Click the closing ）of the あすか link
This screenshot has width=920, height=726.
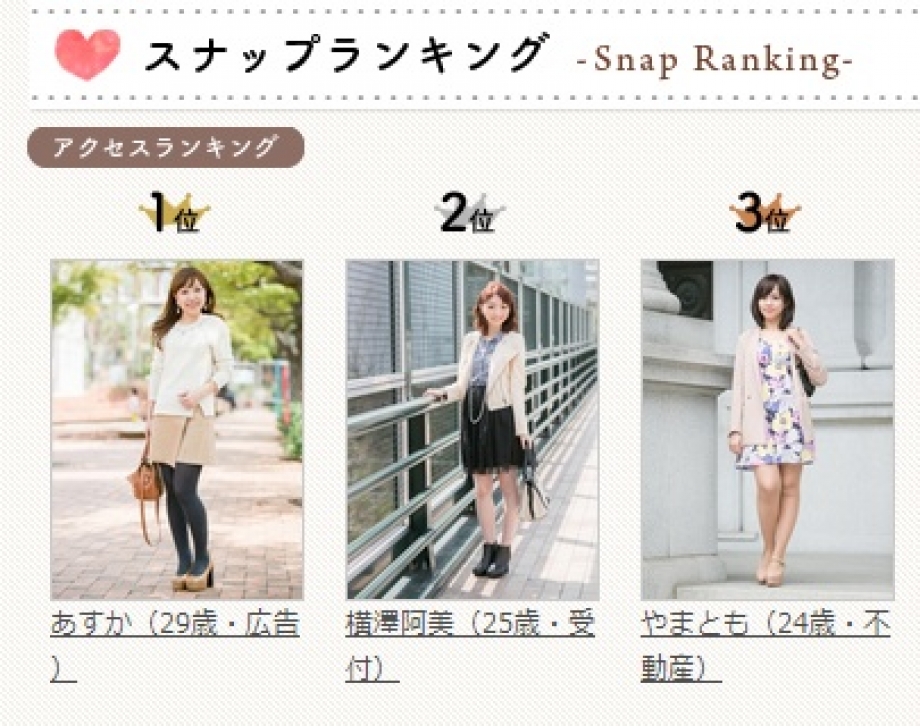coord(62,669)
